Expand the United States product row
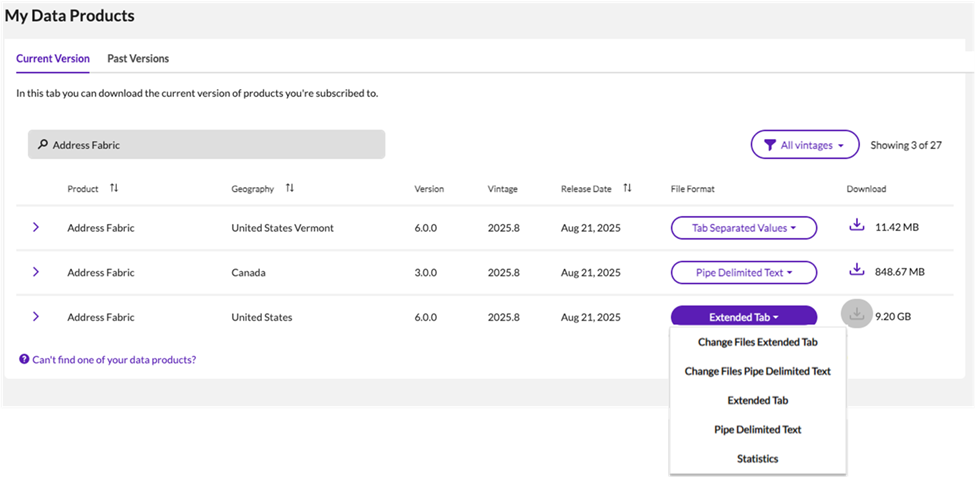Image resolution: width=975 pixels, height=478 pixels. [36, 316]
